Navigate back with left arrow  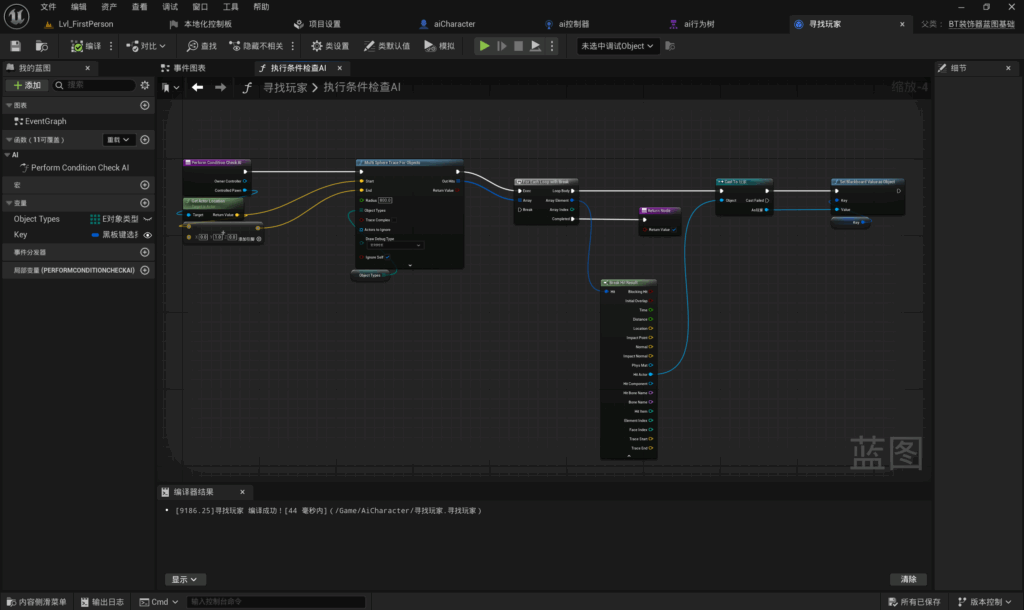coord(197,88)
